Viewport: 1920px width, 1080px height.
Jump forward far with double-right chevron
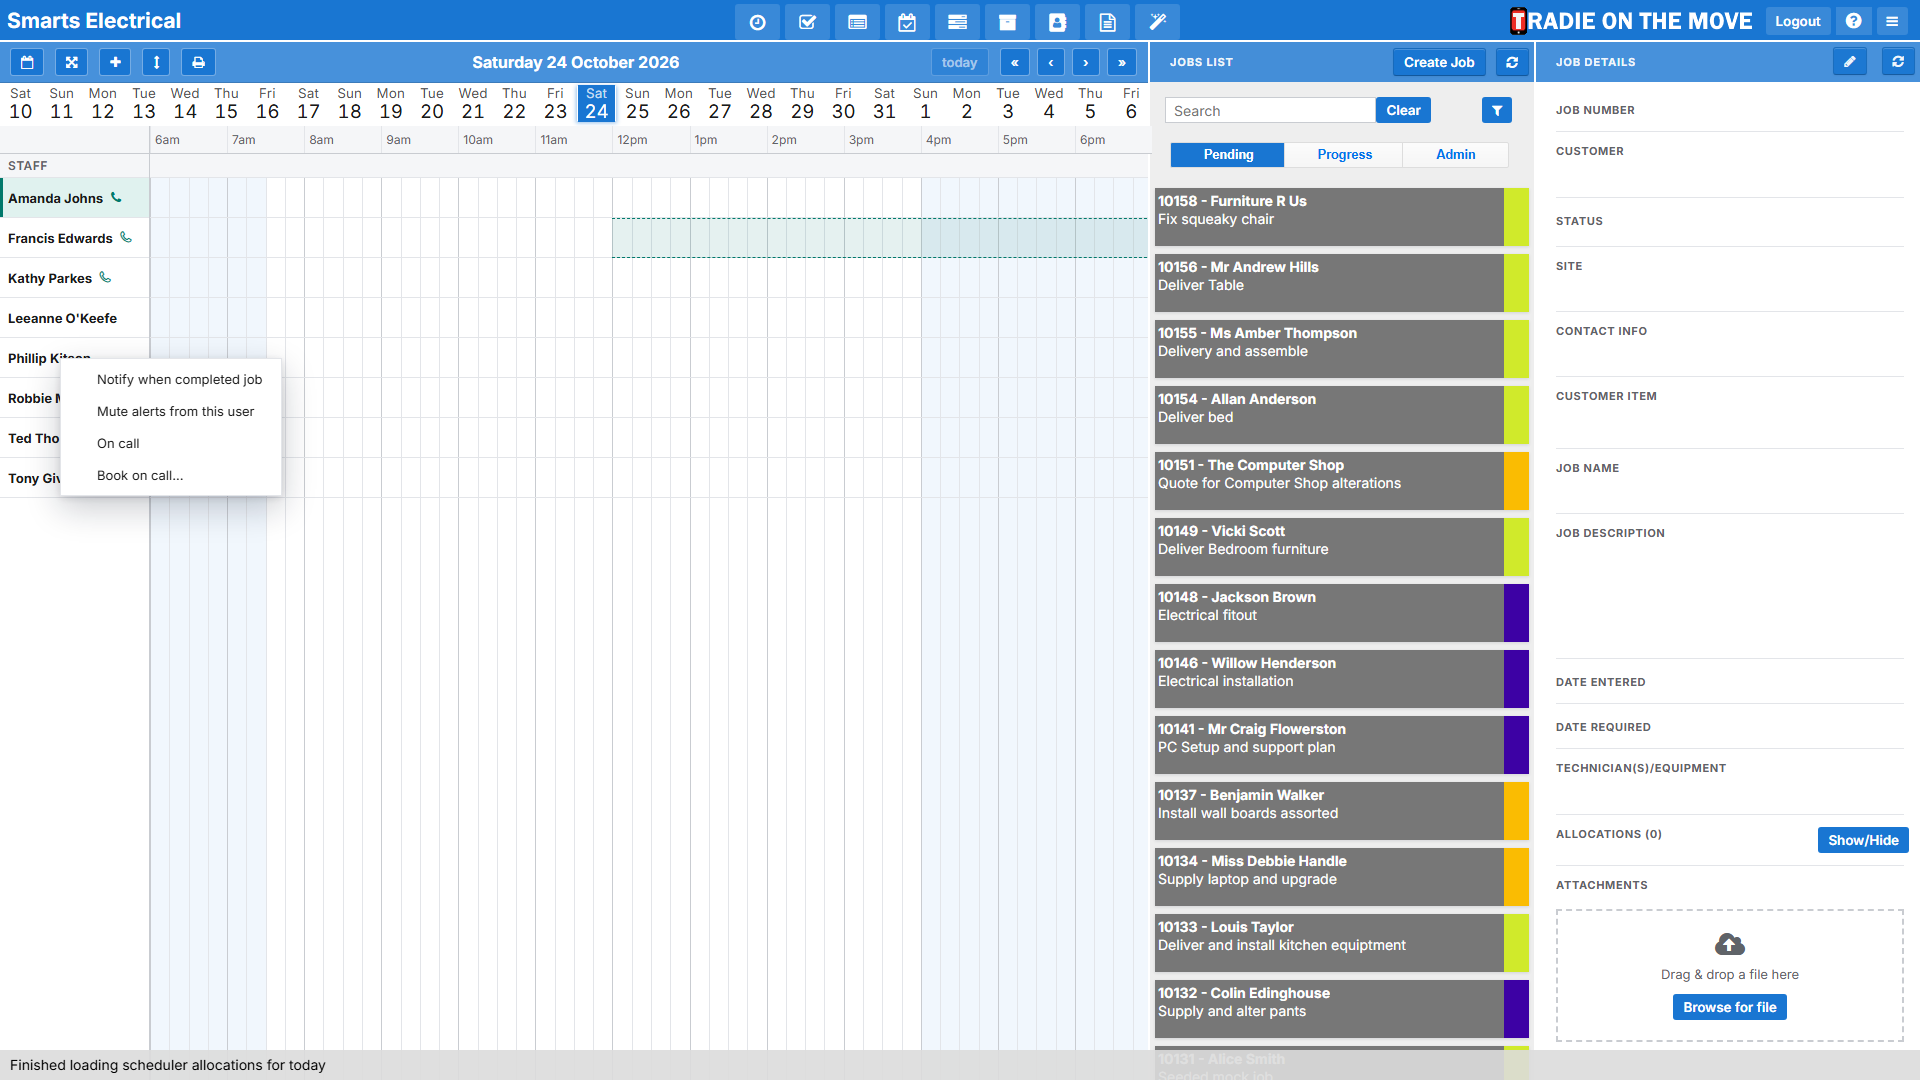pyautogui.click(x=1122, y=62)
